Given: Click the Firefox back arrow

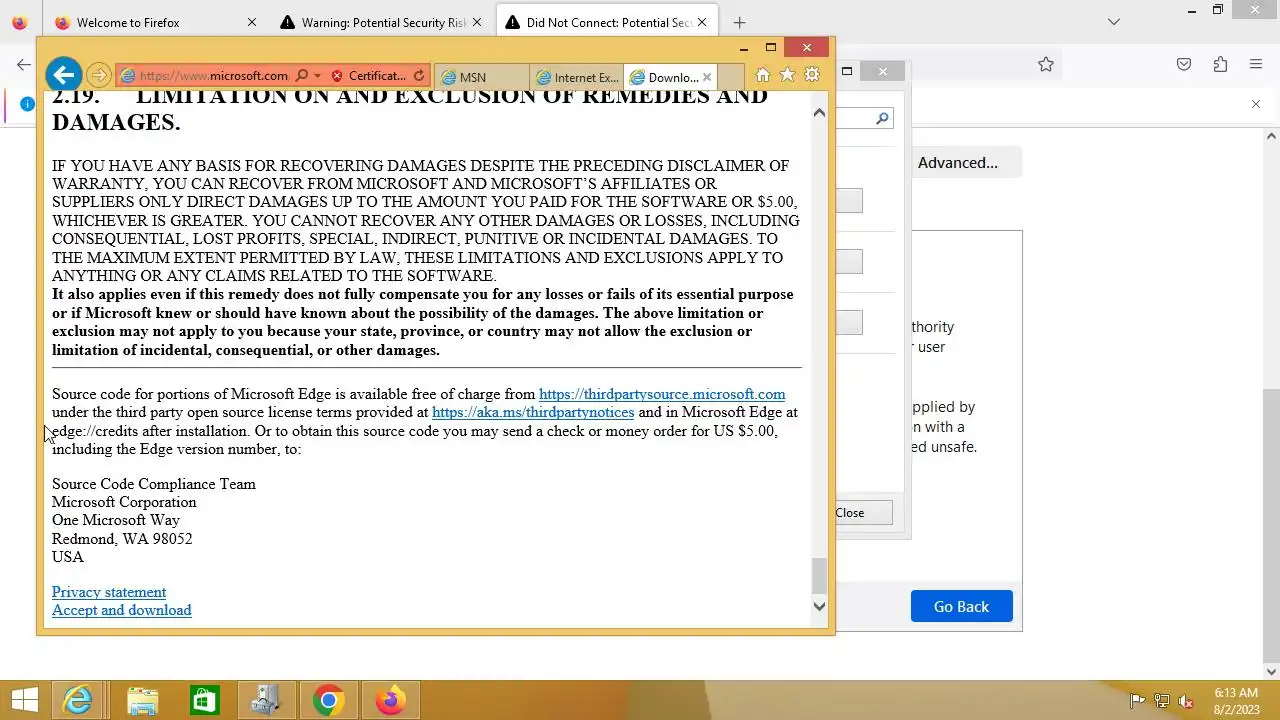Looking at the screenshot, I should click(24, 64).
